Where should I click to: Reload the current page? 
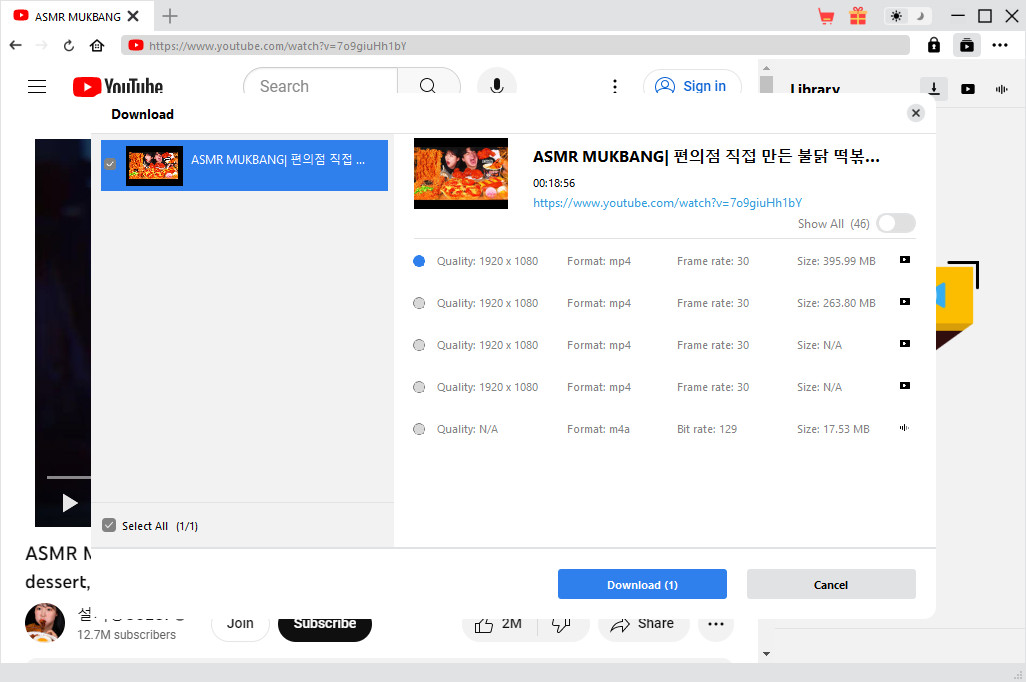click(x=69, y=45)
